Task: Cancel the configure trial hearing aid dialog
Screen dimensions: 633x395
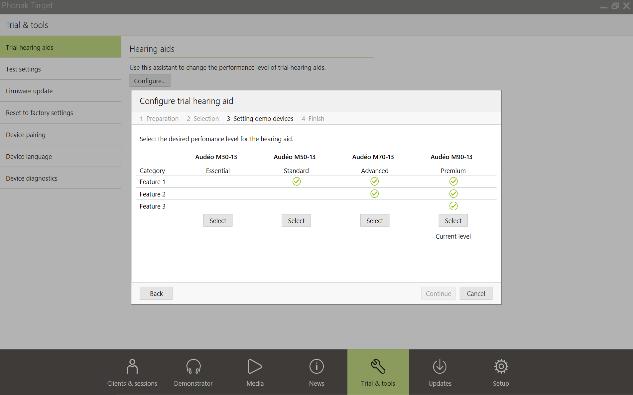Action: (476, 293)
